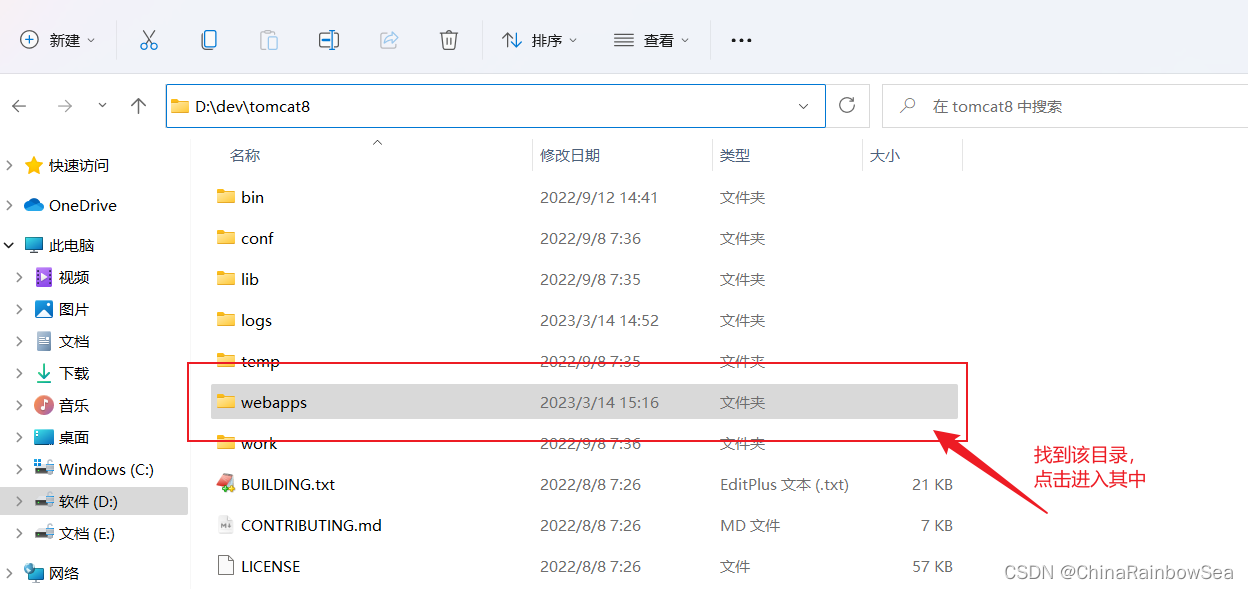The height and width of the screenshot is (589, 1248).
Task: Click the Cut scissors icon
Action: (149, 40)
